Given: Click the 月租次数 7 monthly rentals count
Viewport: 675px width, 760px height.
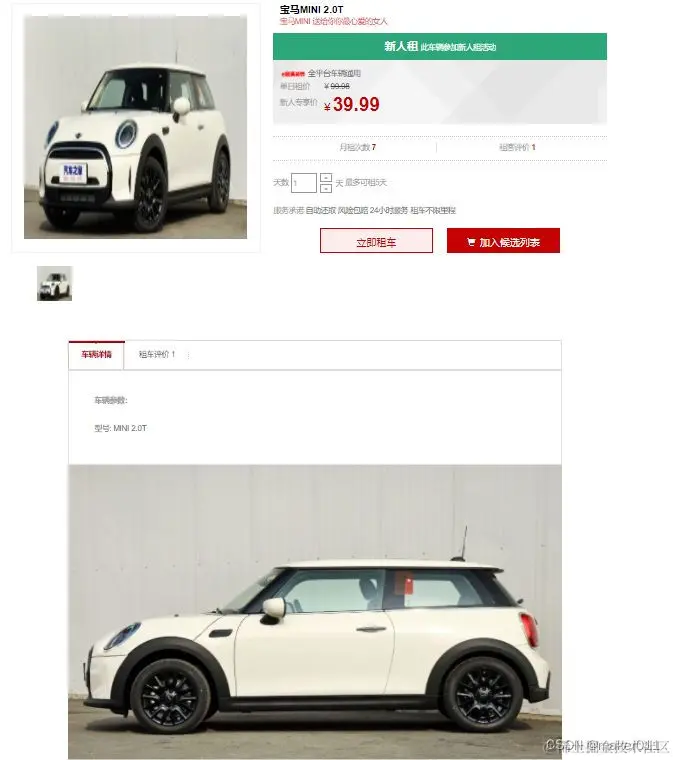Looking at the screenshot, I should coord(358,147).
